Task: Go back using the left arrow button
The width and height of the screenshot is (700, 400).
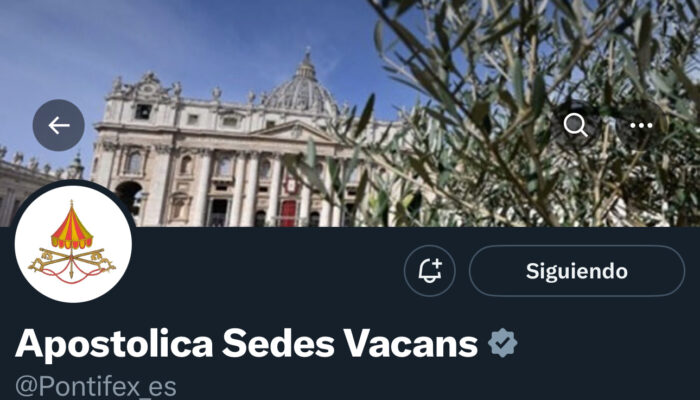Action: [58, 125]
